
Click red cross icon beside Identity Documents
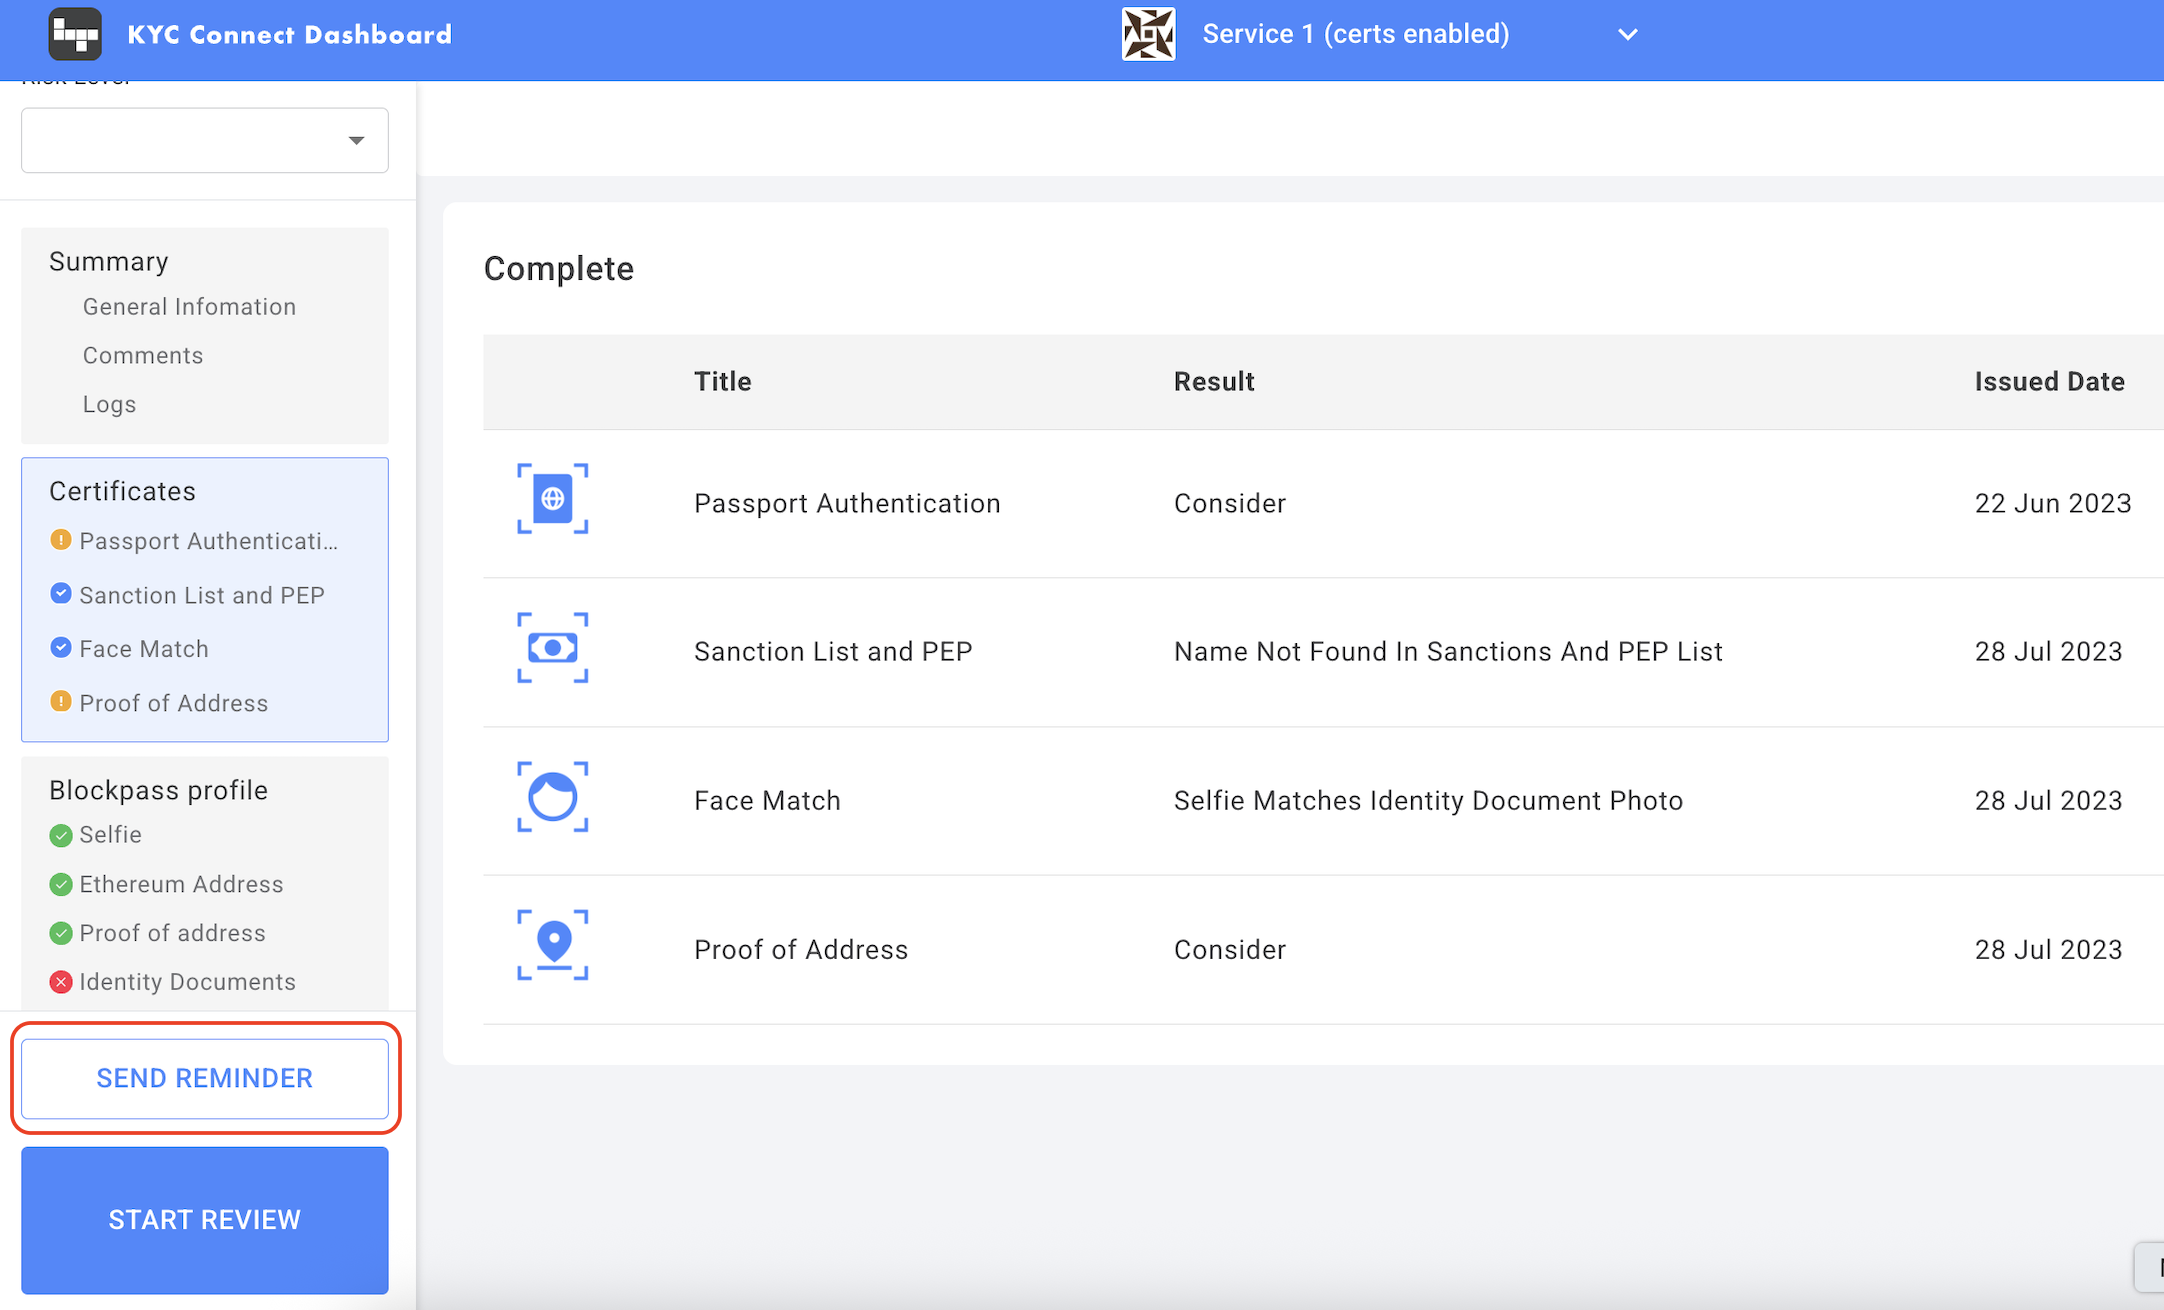click(x=61, y=982)
